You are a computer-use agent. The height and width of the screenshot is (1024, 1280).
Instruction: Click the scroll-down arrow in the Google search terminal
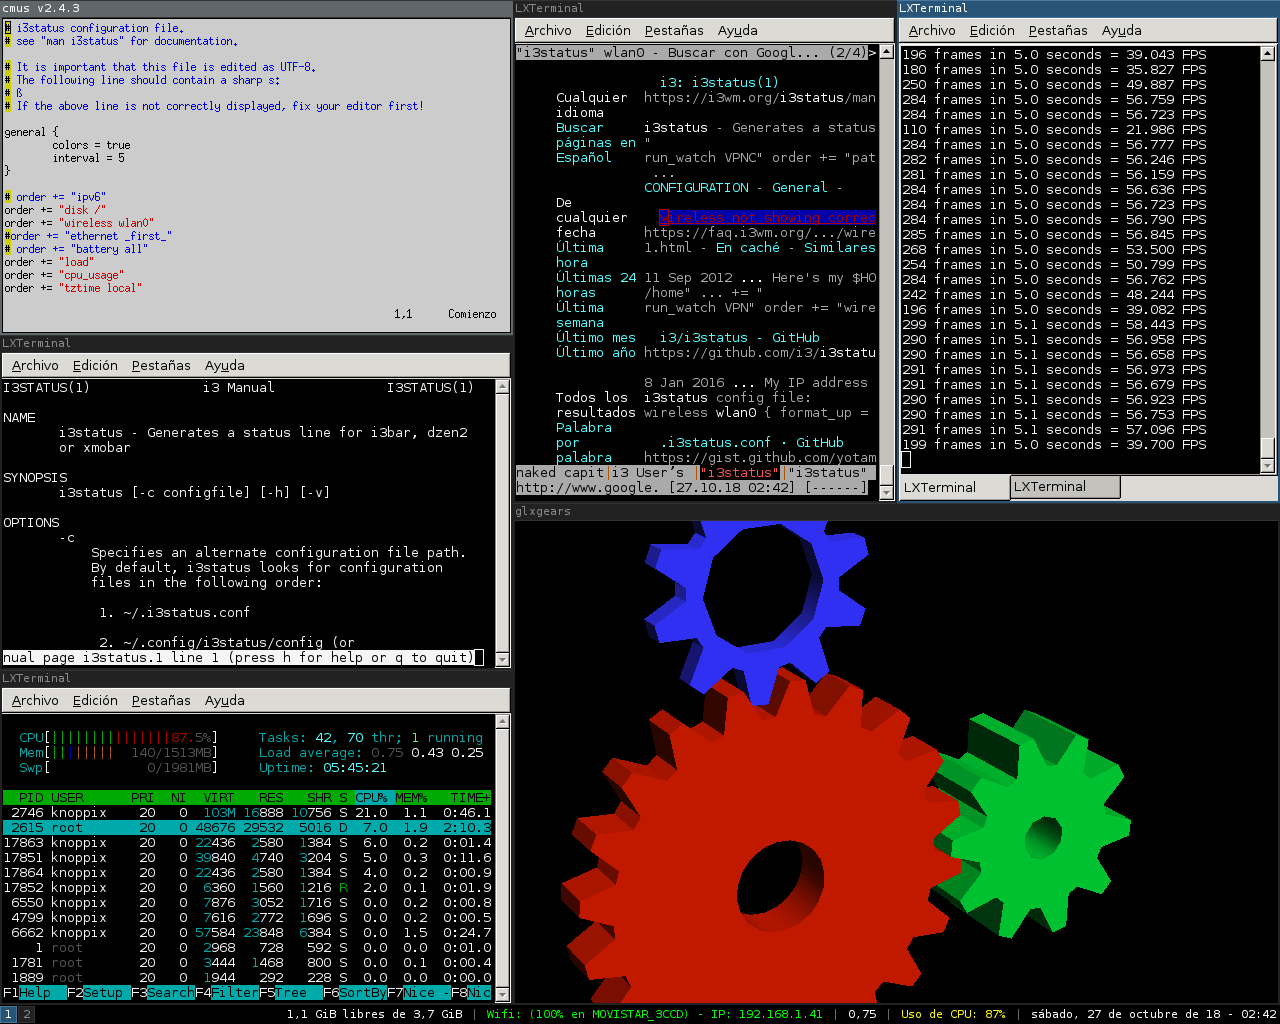886,491
